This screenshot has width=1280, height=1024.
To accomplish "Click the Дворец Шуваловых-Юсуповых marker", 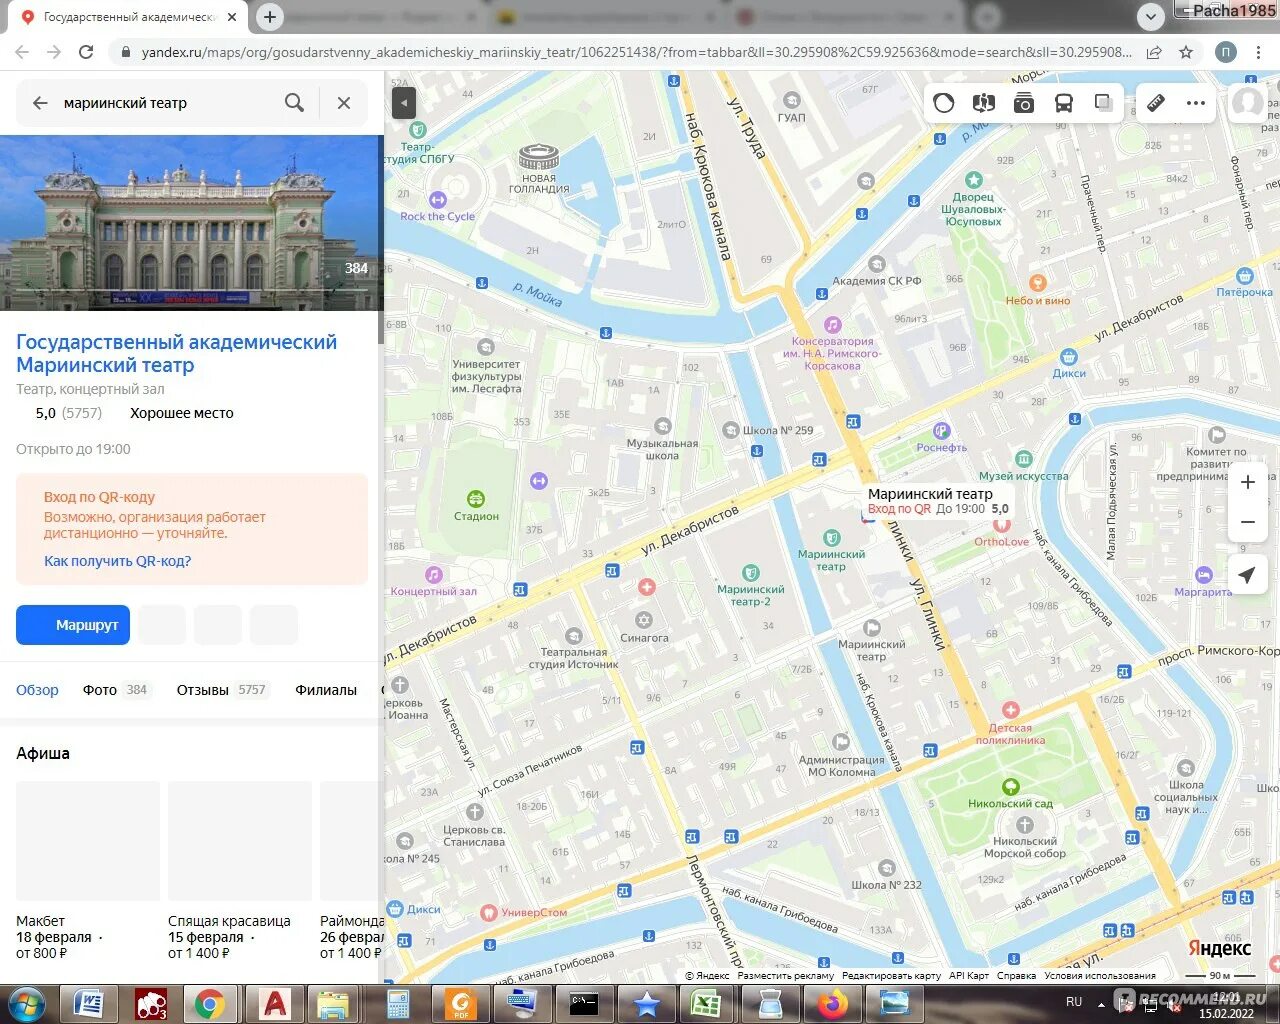I will 973,180.
